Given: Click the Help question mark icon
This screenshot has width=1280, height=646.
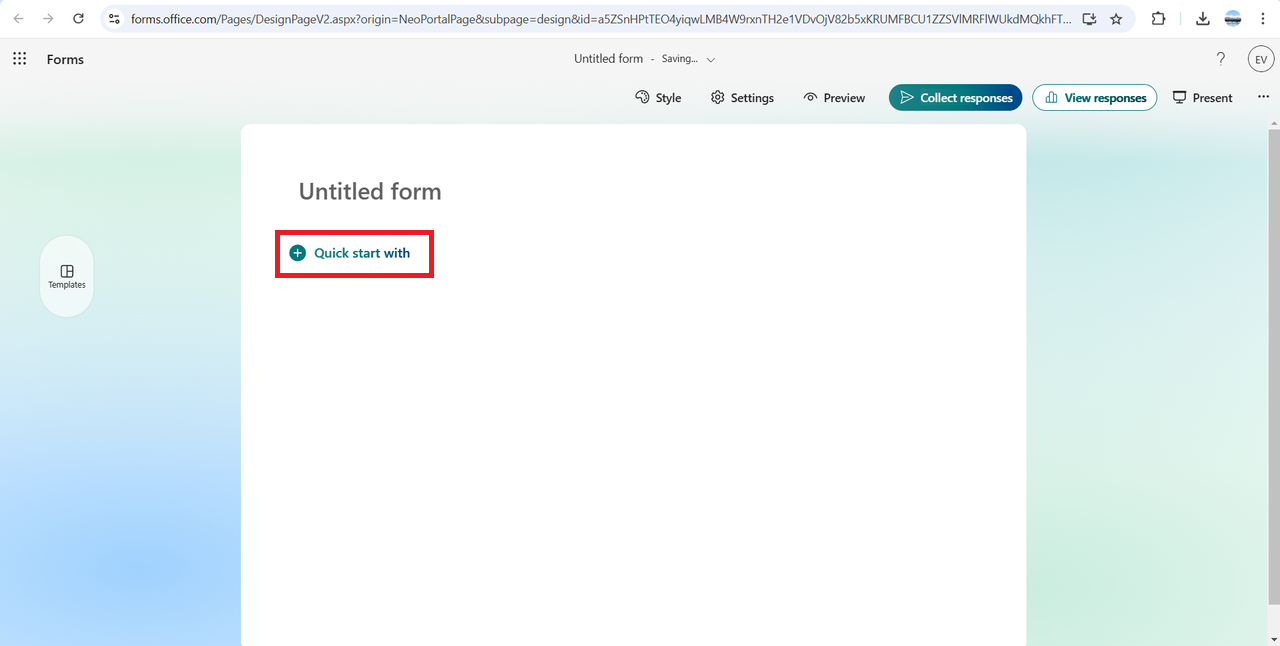Looking at the screenshot, I should click(x=1220, y=59).
